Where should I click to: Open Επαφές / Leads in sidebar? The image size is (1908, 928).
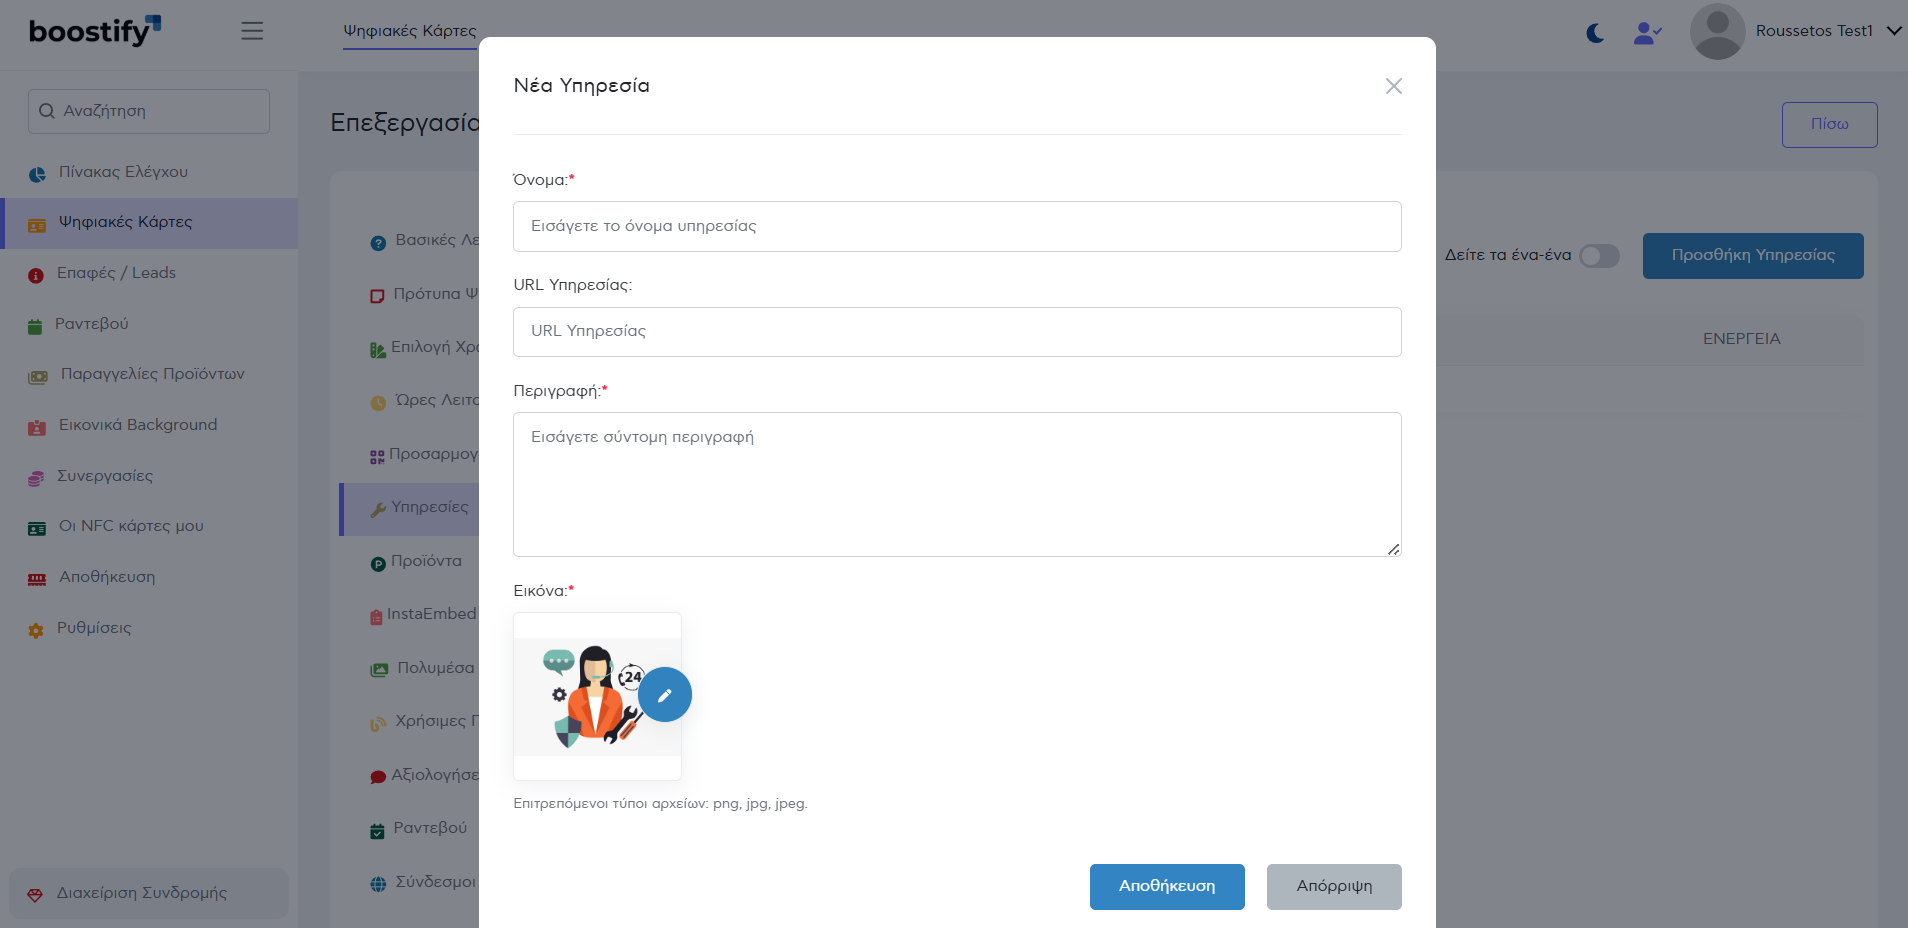(x=116, y=273)
